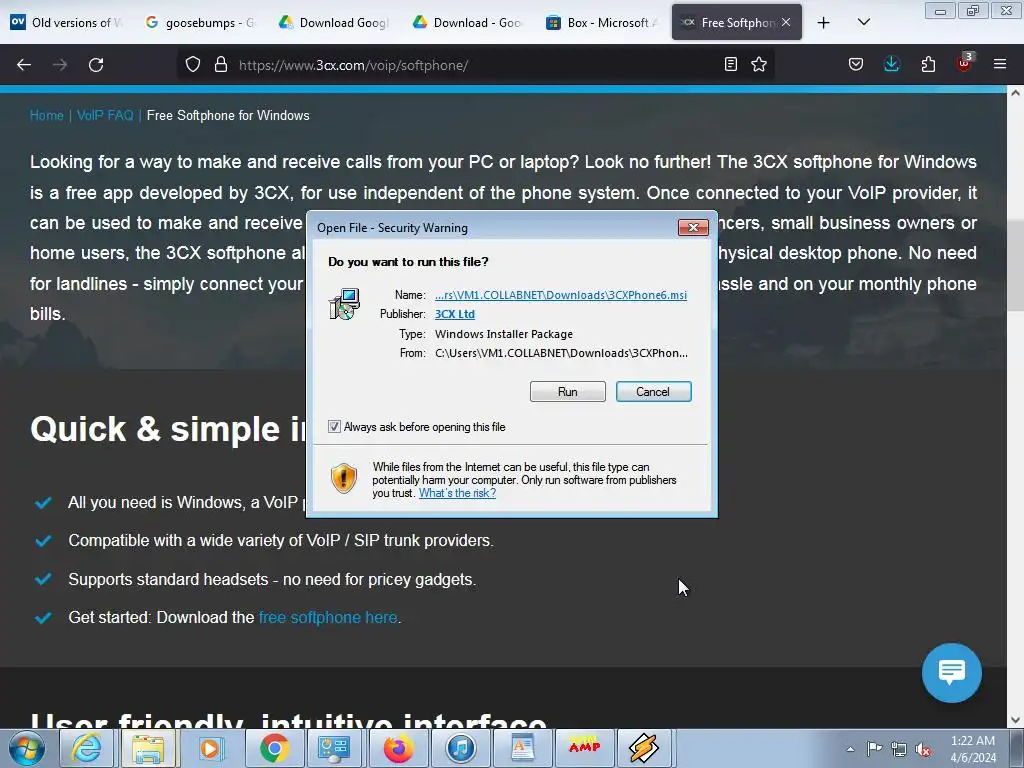The height and width of the screenshot is (768, 1024).
Task: Go back using the browser back arrow
Action: point(24,65)
